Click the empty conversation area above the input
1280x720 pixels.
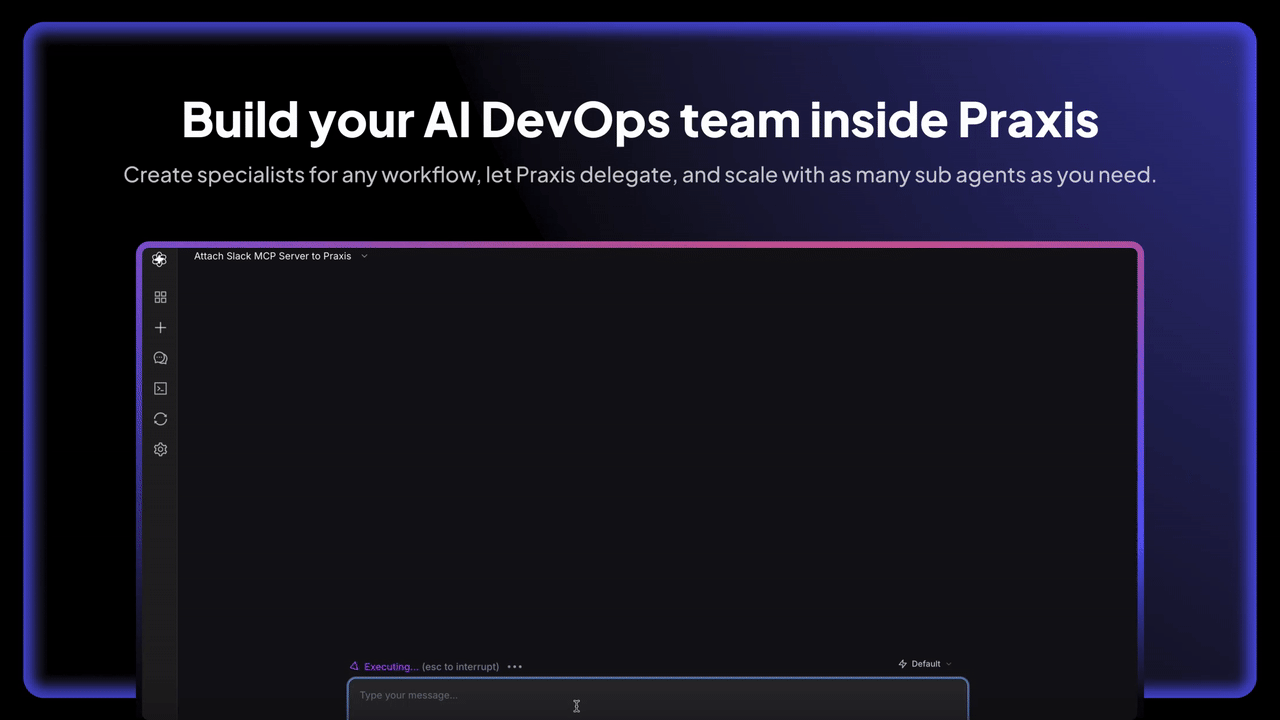(657, 450)
